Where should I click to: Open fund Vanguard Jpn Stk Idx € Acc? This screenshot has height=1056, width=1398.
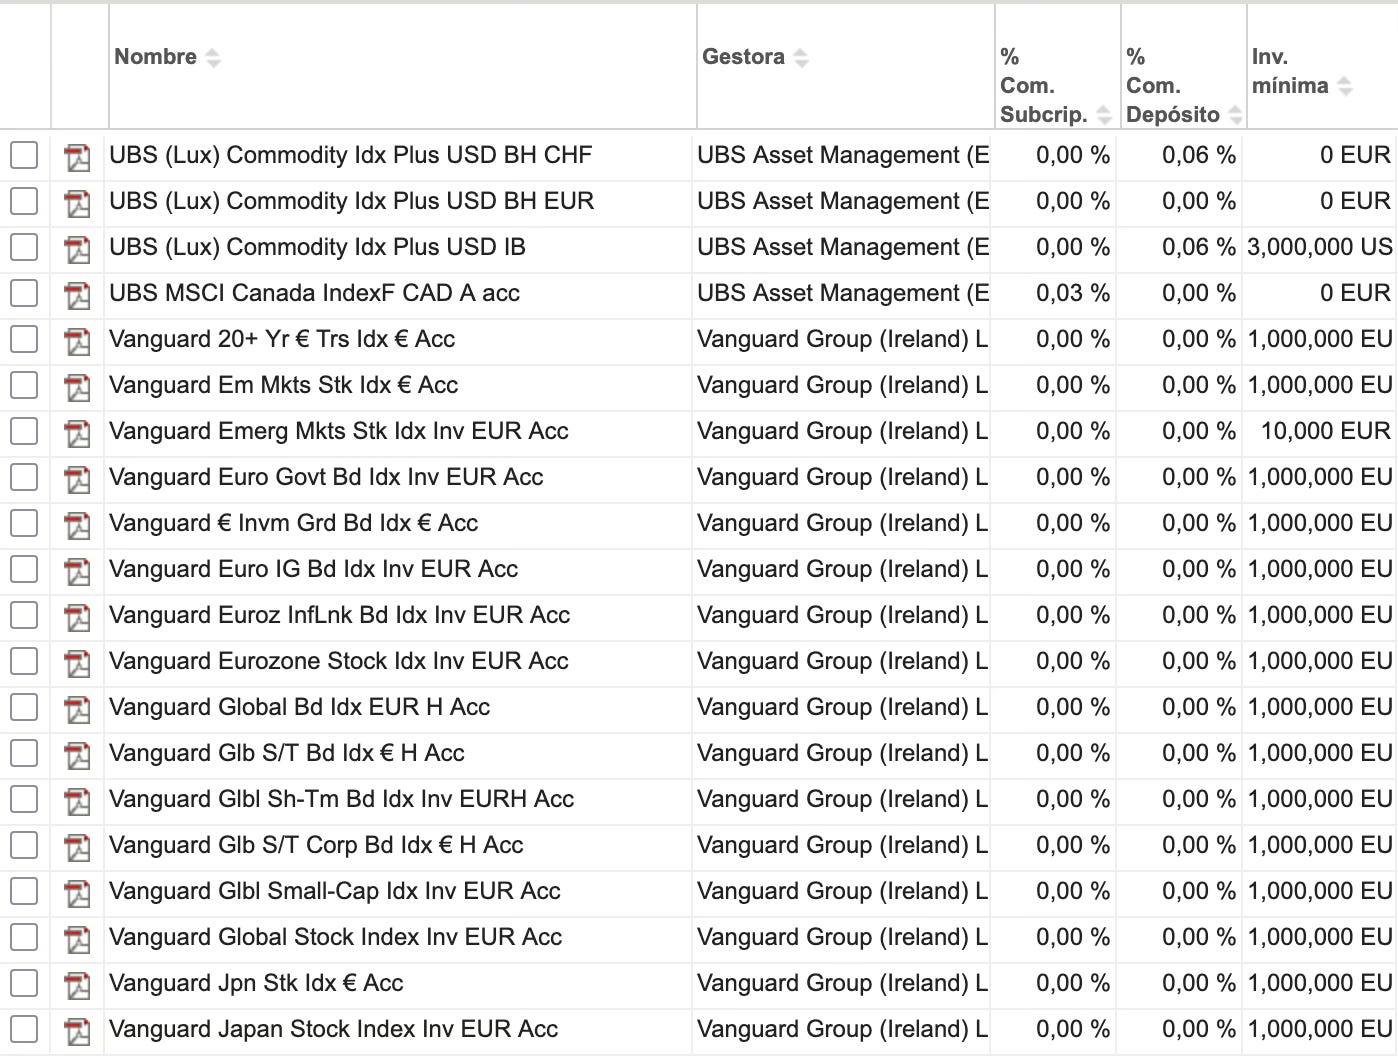256,983
